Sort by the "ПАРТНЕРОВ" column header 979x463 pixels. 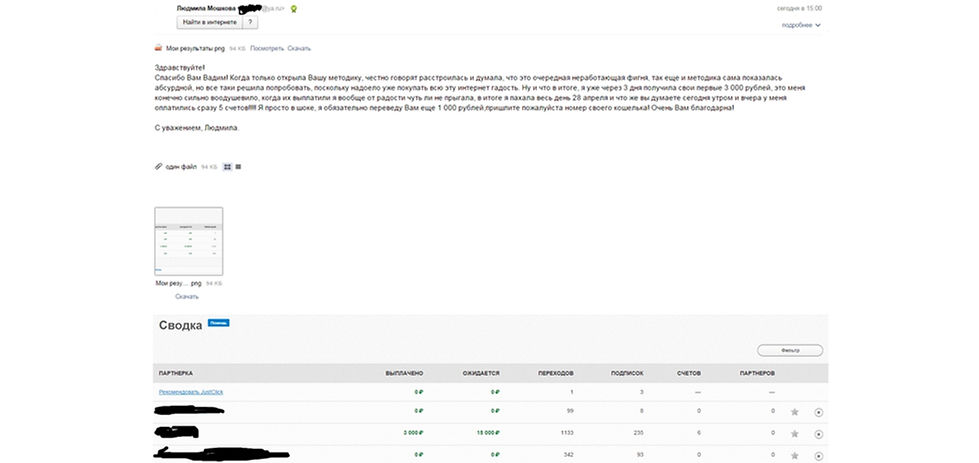tap(757, 373)
